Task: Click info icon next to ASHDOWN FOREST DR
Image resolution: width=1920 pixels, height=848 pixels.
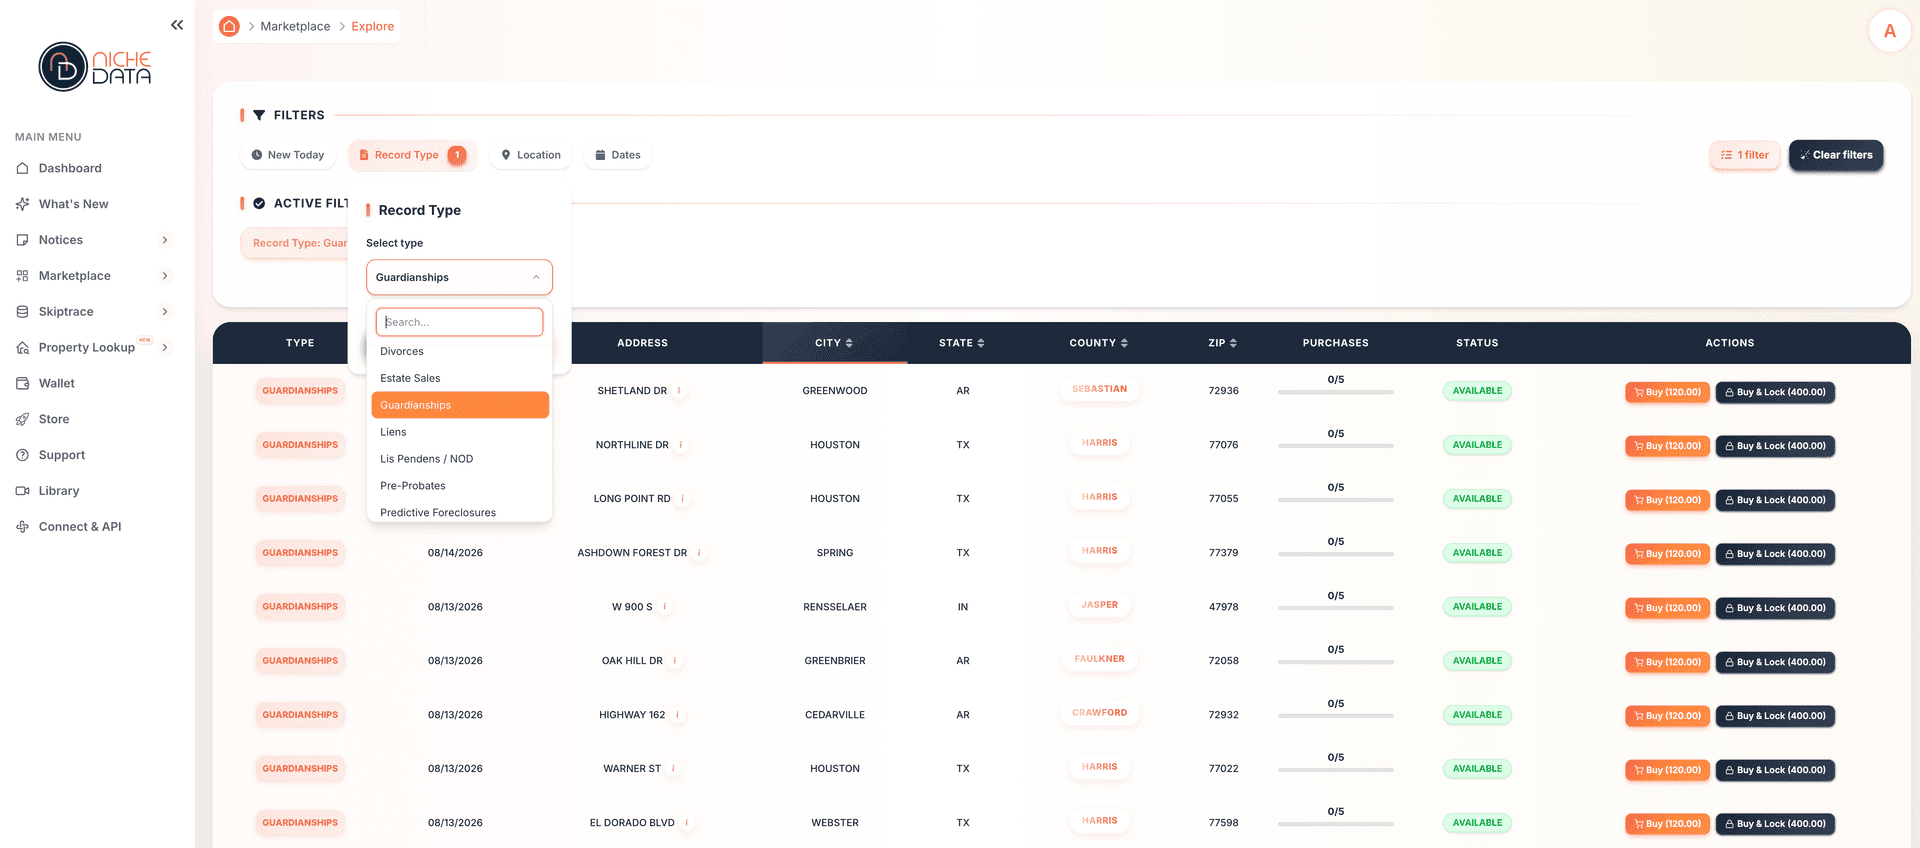Action: coord(699,553)
